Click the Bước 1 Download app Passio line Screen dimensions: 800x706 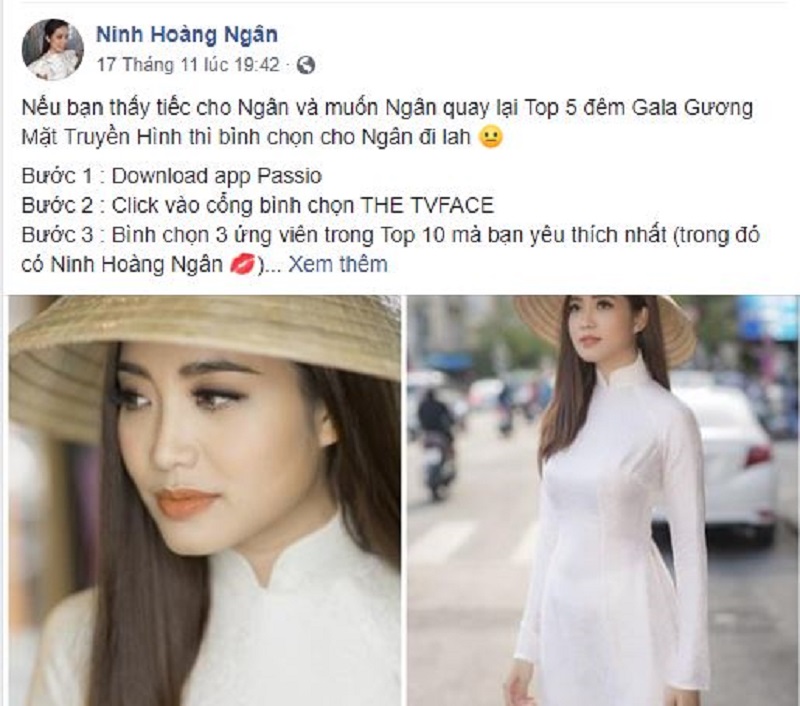pos(171,176)
